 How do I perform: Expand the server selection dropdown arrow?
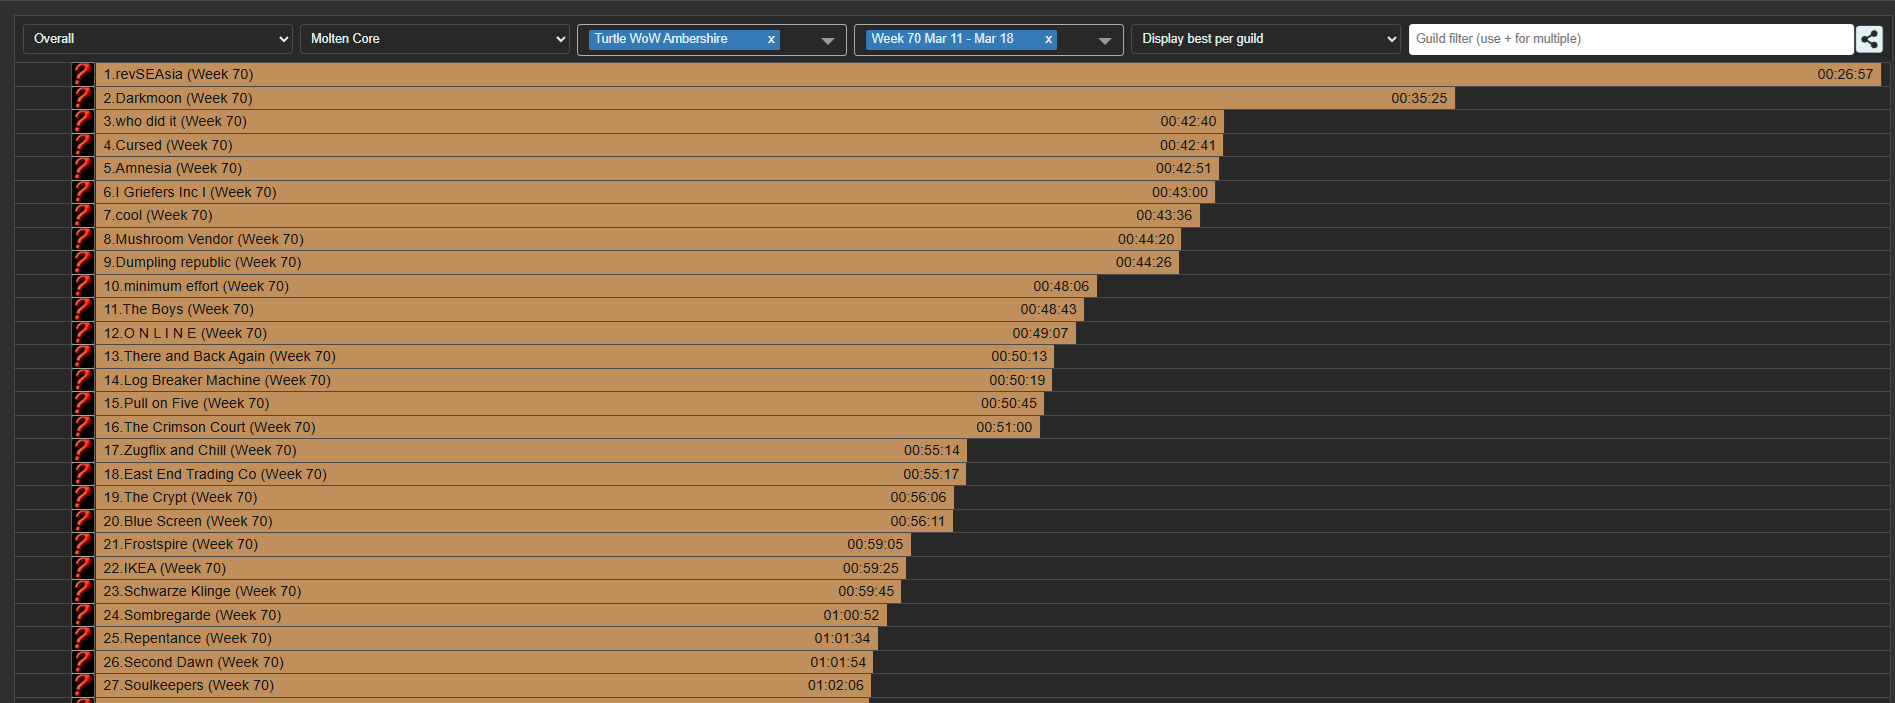coord(828,40)
